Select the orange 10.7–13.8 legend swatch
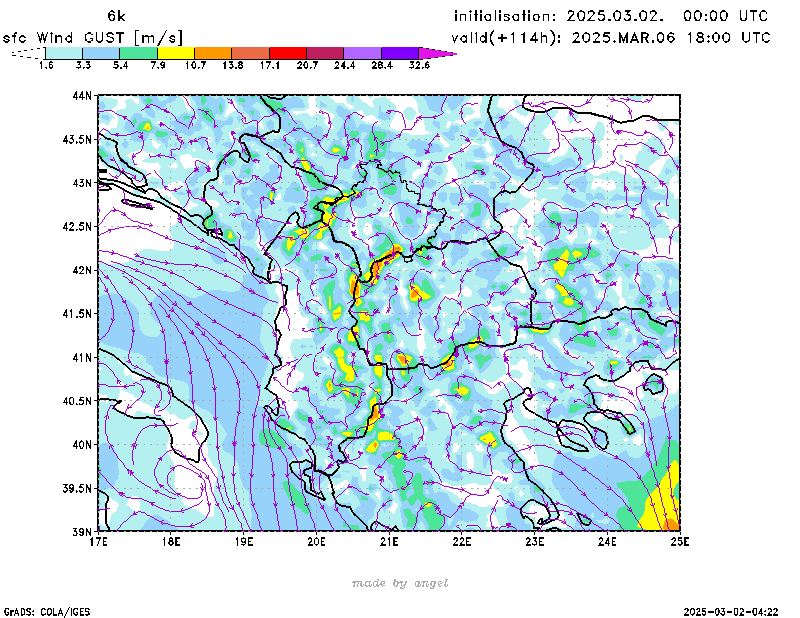Viewport: 800px width, 618px height. [x=213, y=52]
